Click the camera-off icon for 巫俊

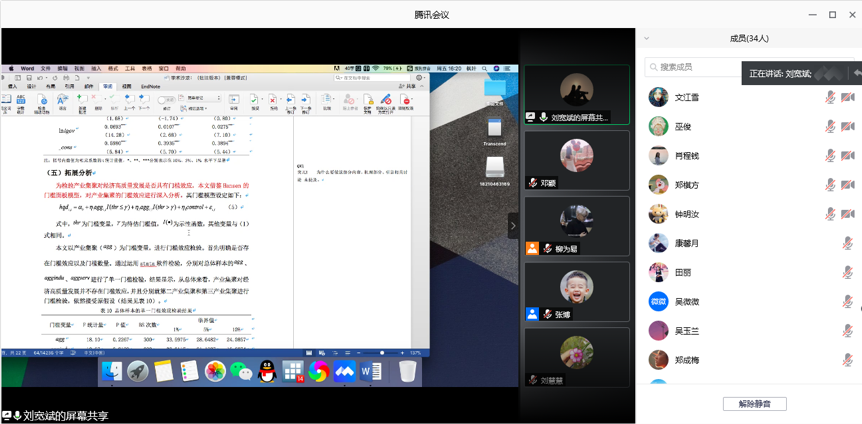click(847, 127)
